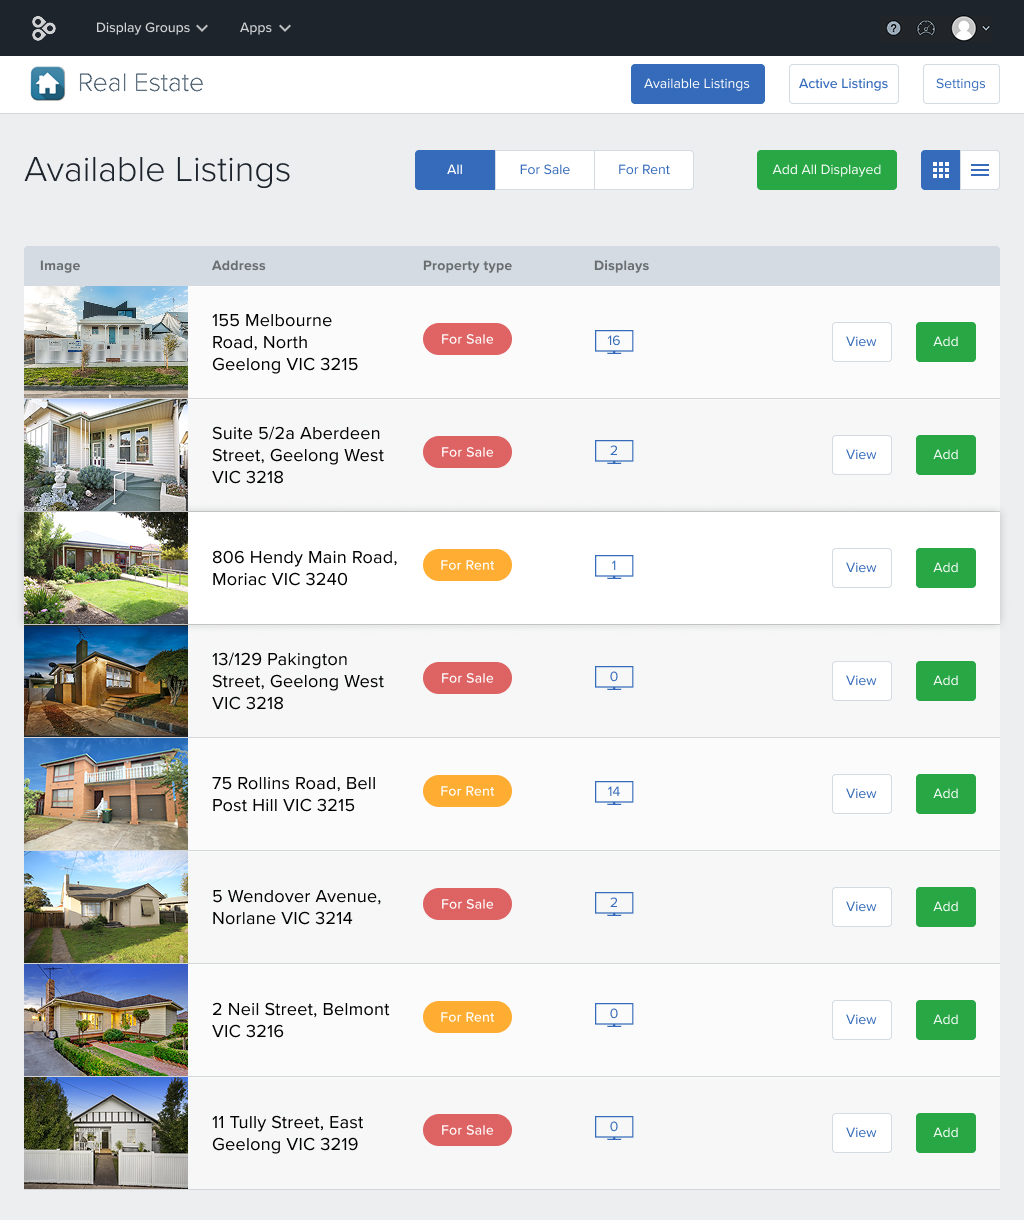Open the user avatar icon
Viewport: 1024px width, 1220px height.
tap(963, 28)
